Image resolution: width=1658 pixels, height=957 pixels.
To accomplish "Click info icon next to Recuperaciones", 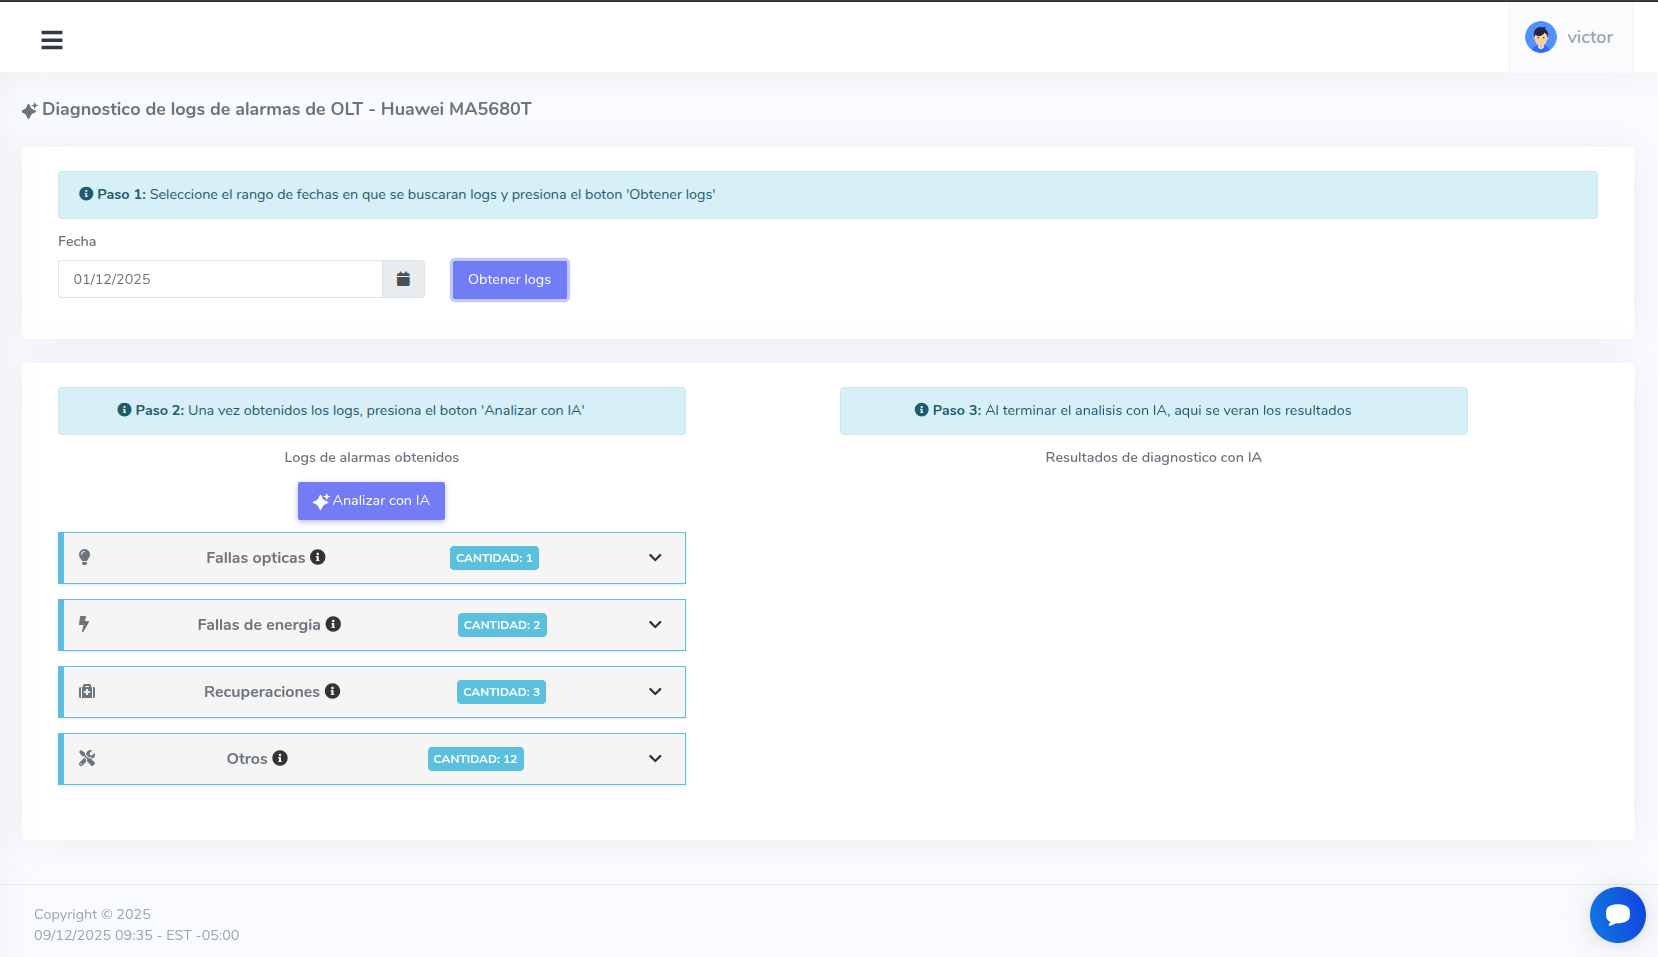I will click(x=332, y=691).
